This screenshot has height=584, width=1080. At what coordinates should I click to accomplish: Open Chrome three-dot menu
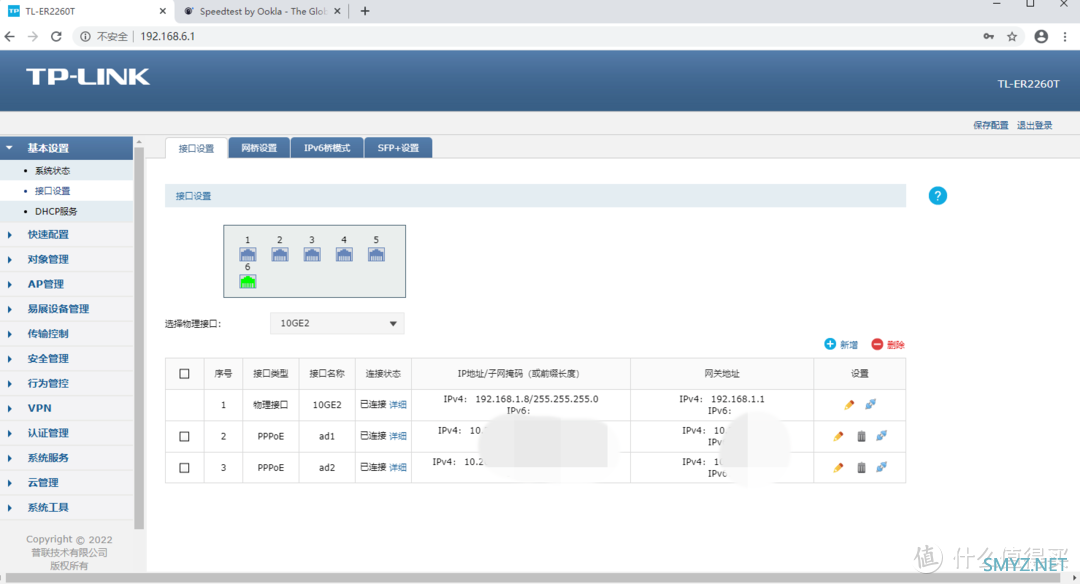[x=1065, y=36]
